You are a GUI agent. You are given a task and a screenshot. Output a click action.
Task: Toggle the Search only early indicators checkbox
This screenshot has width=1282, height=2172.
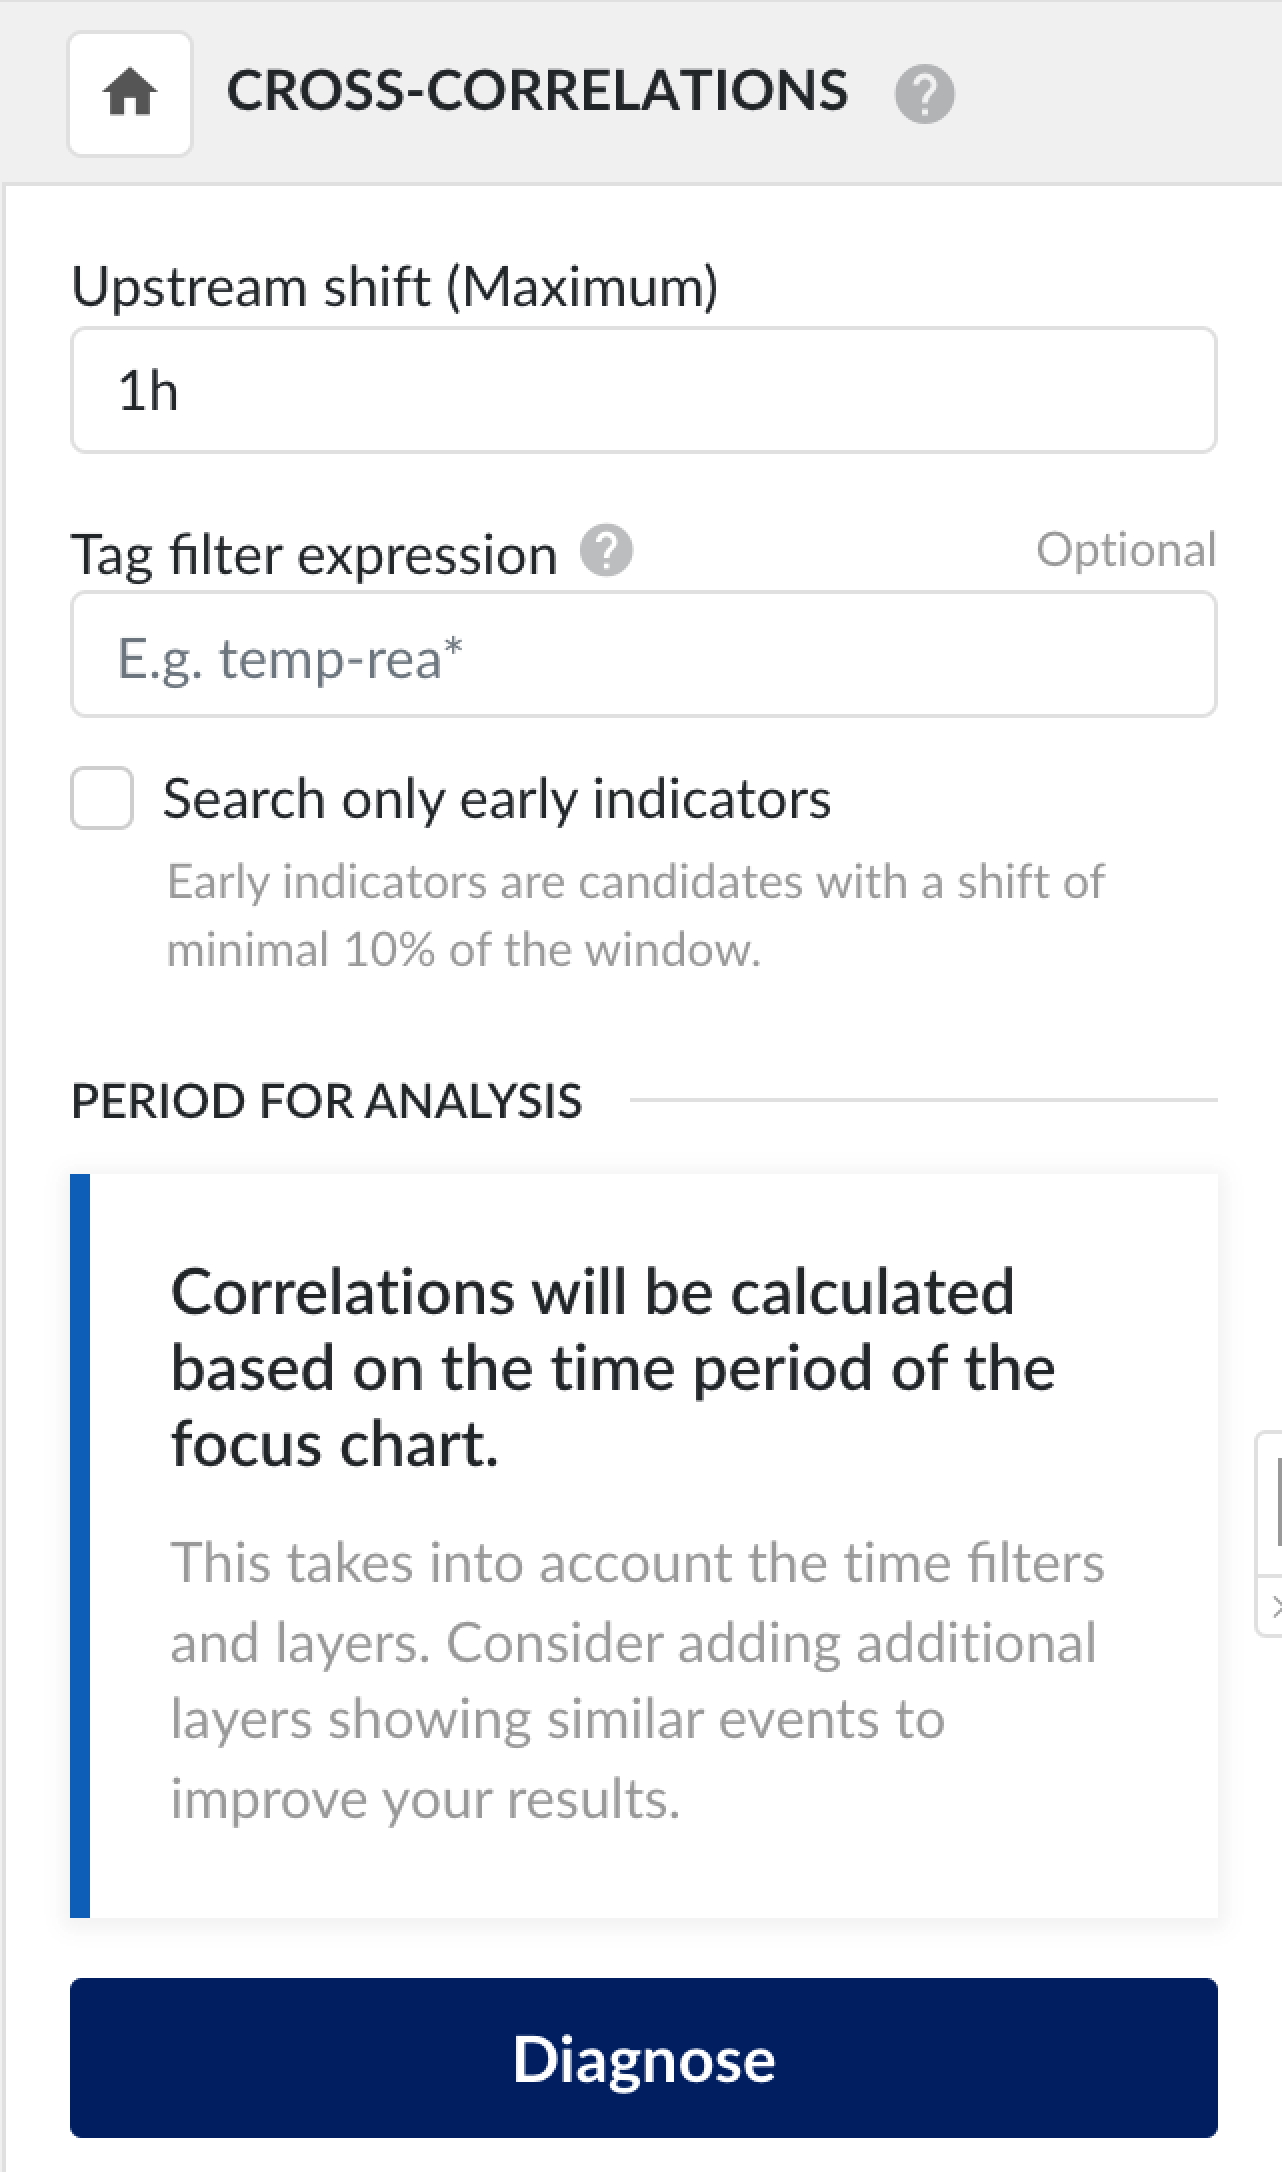tap(101, 797)
